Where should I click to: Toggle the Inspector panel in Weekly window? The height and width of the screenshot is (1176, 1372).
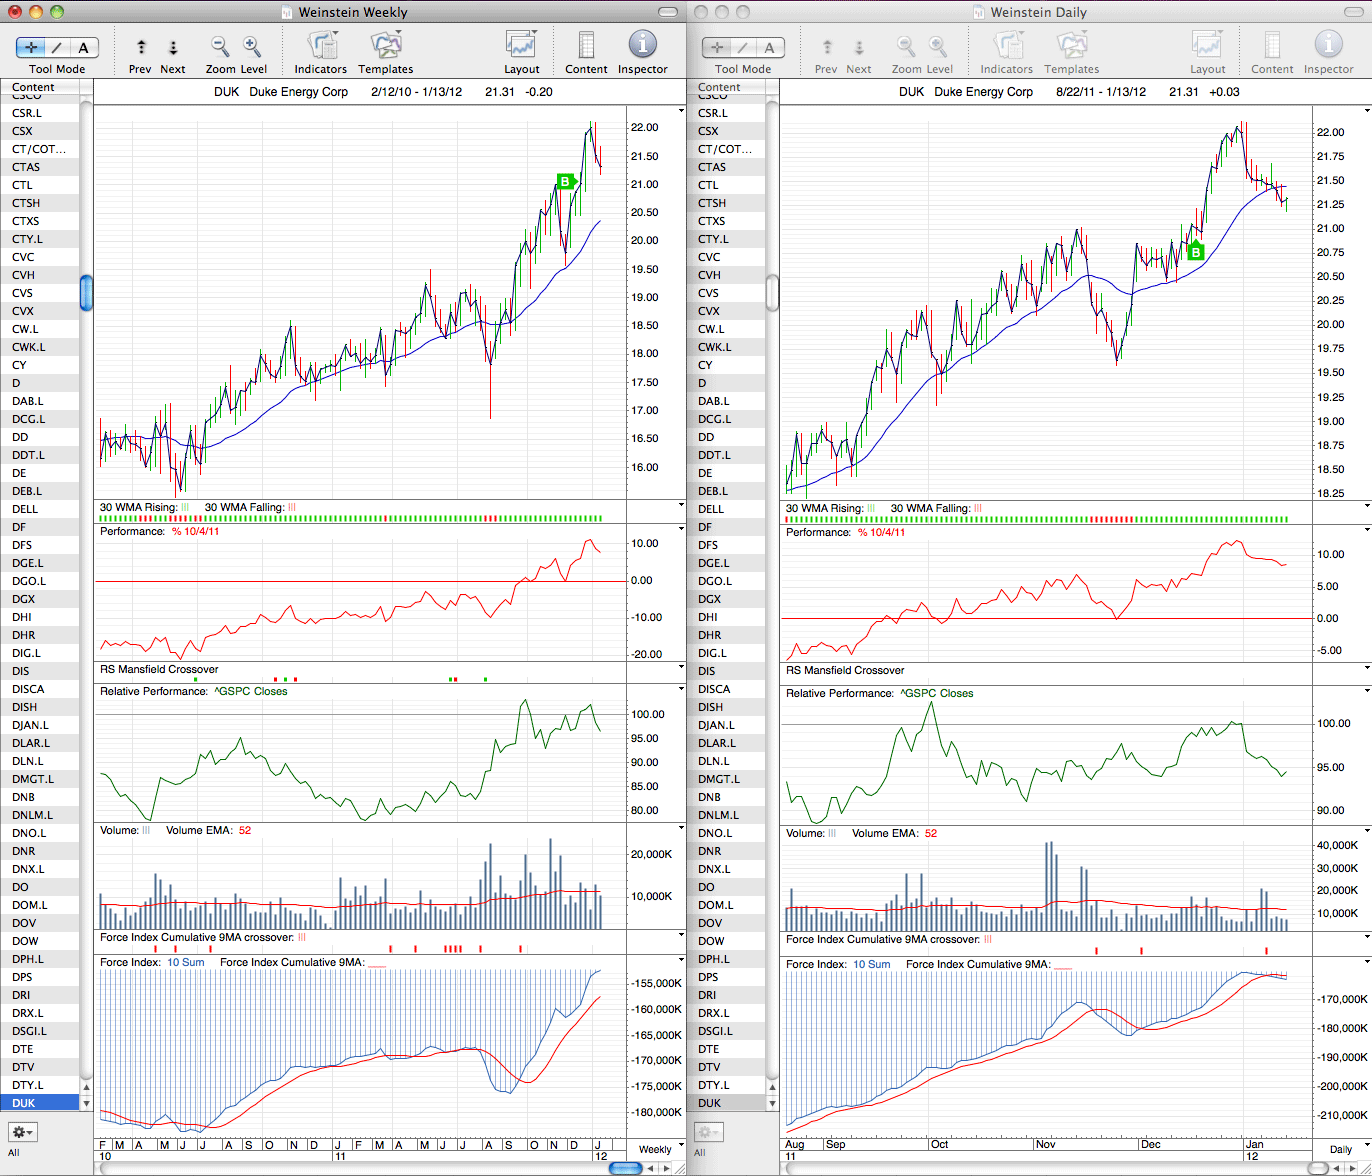coord(642,45)
